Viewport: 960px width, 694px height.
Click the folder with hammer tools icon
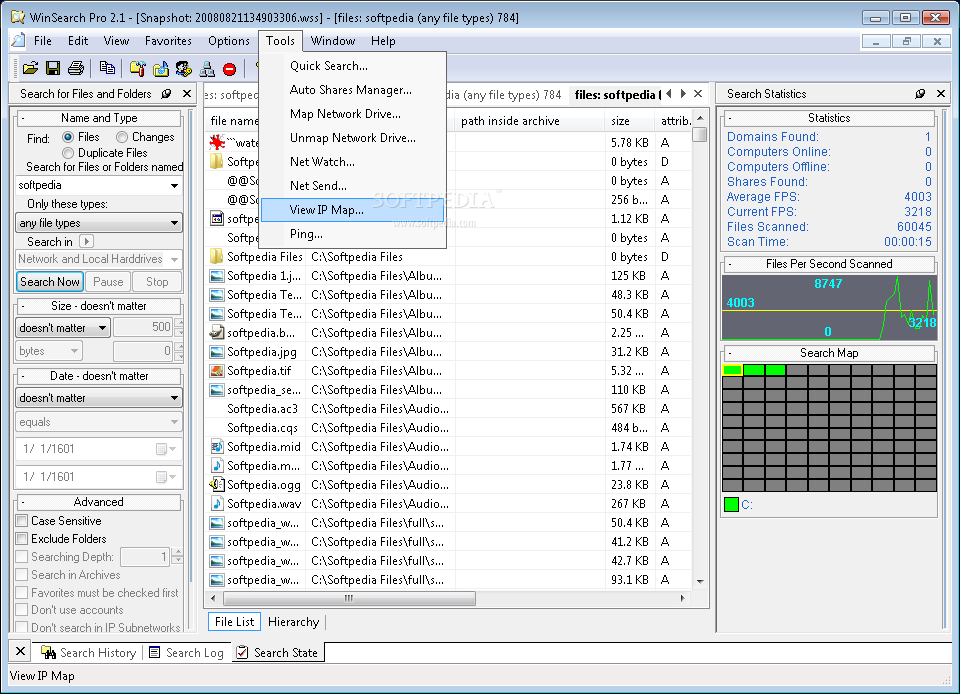(138, 69)
